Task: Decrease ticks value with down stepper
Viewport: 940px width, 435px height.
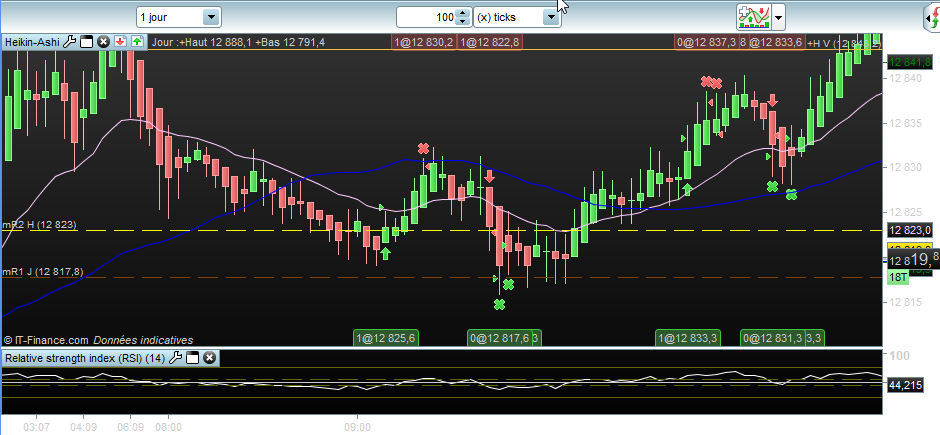Action: click(462, 22)
